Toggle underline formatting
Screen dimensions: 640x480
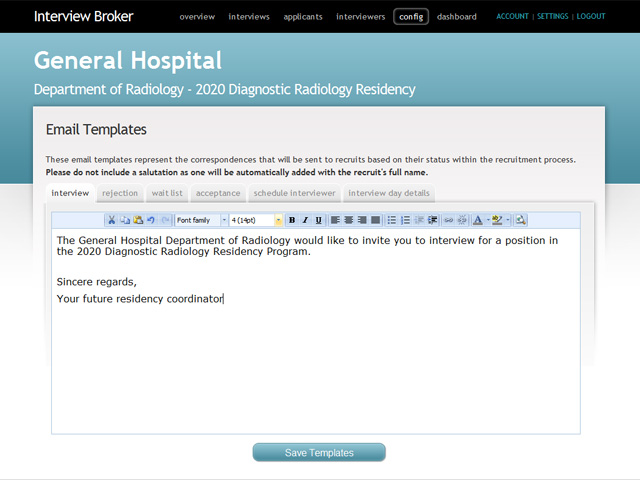coord(318,220)
